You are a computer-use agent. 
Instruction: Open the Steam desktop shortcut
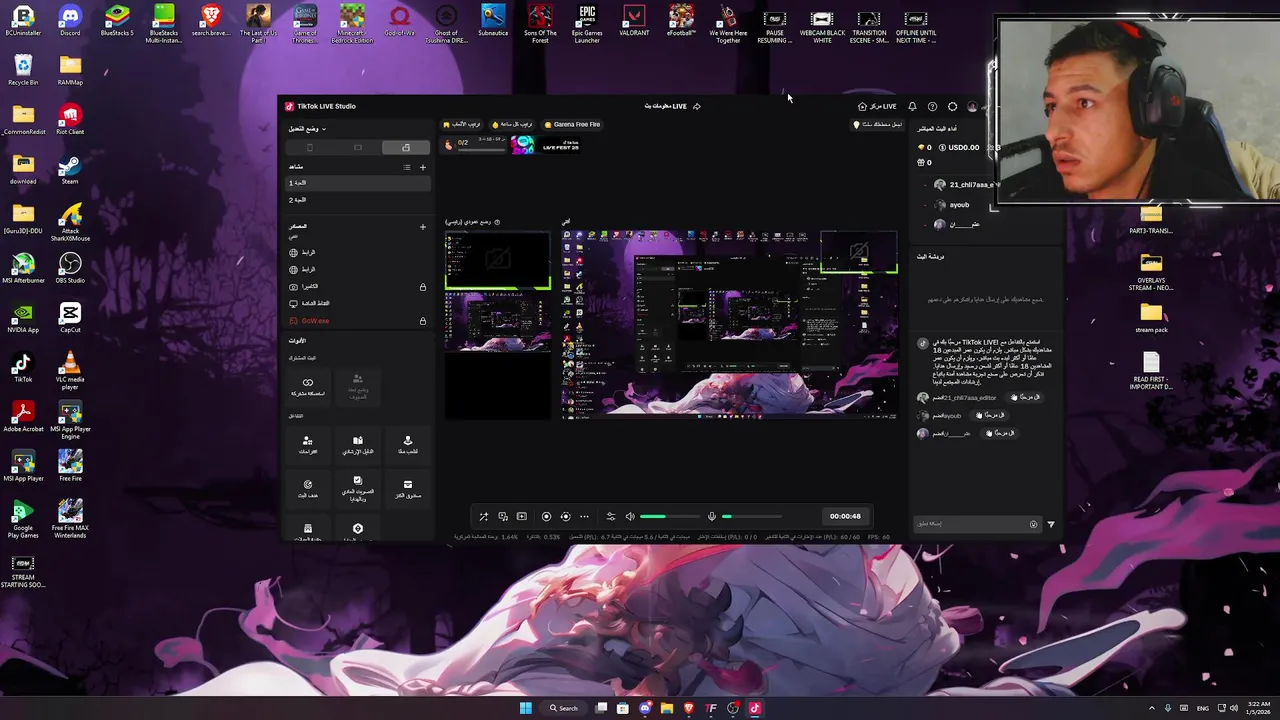[x=70, y=171]
